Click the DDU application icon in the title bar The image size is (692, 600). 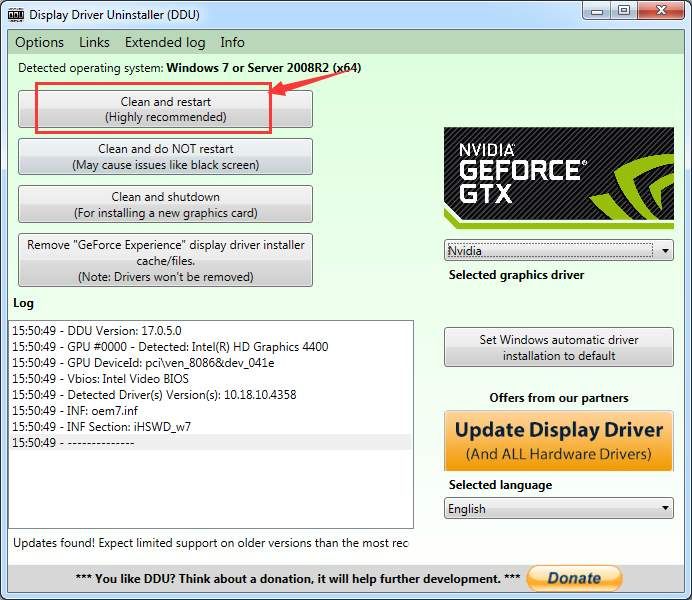[x=15, y=14]
